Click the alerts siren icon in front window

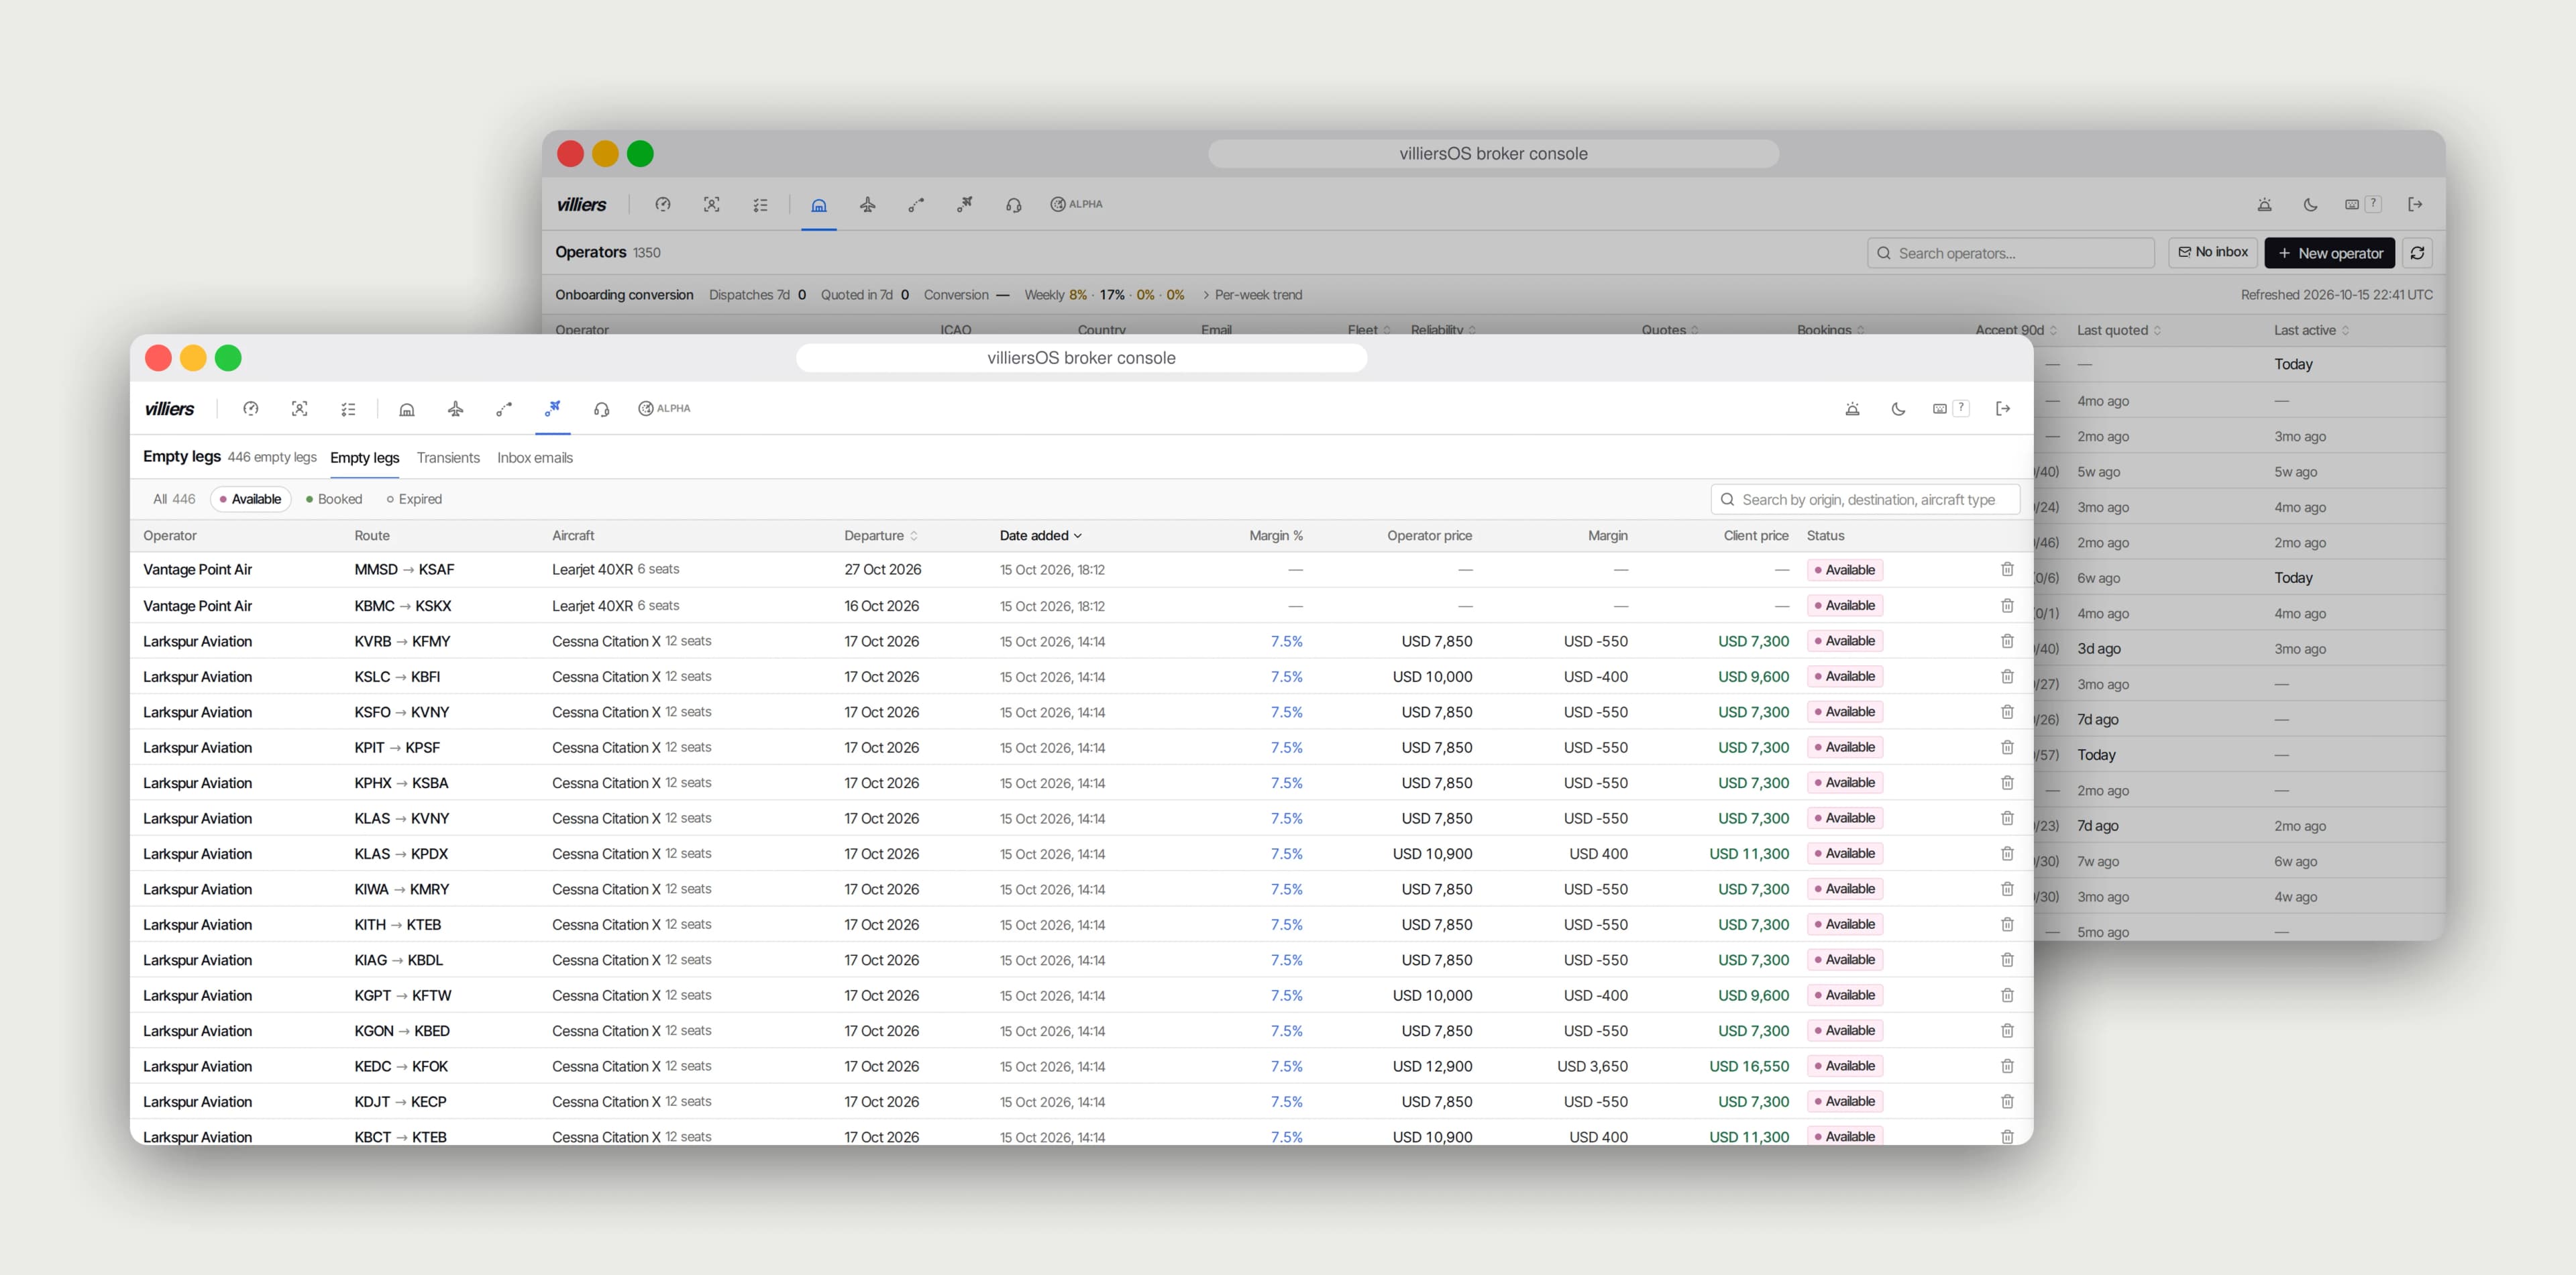(1852, 408)
